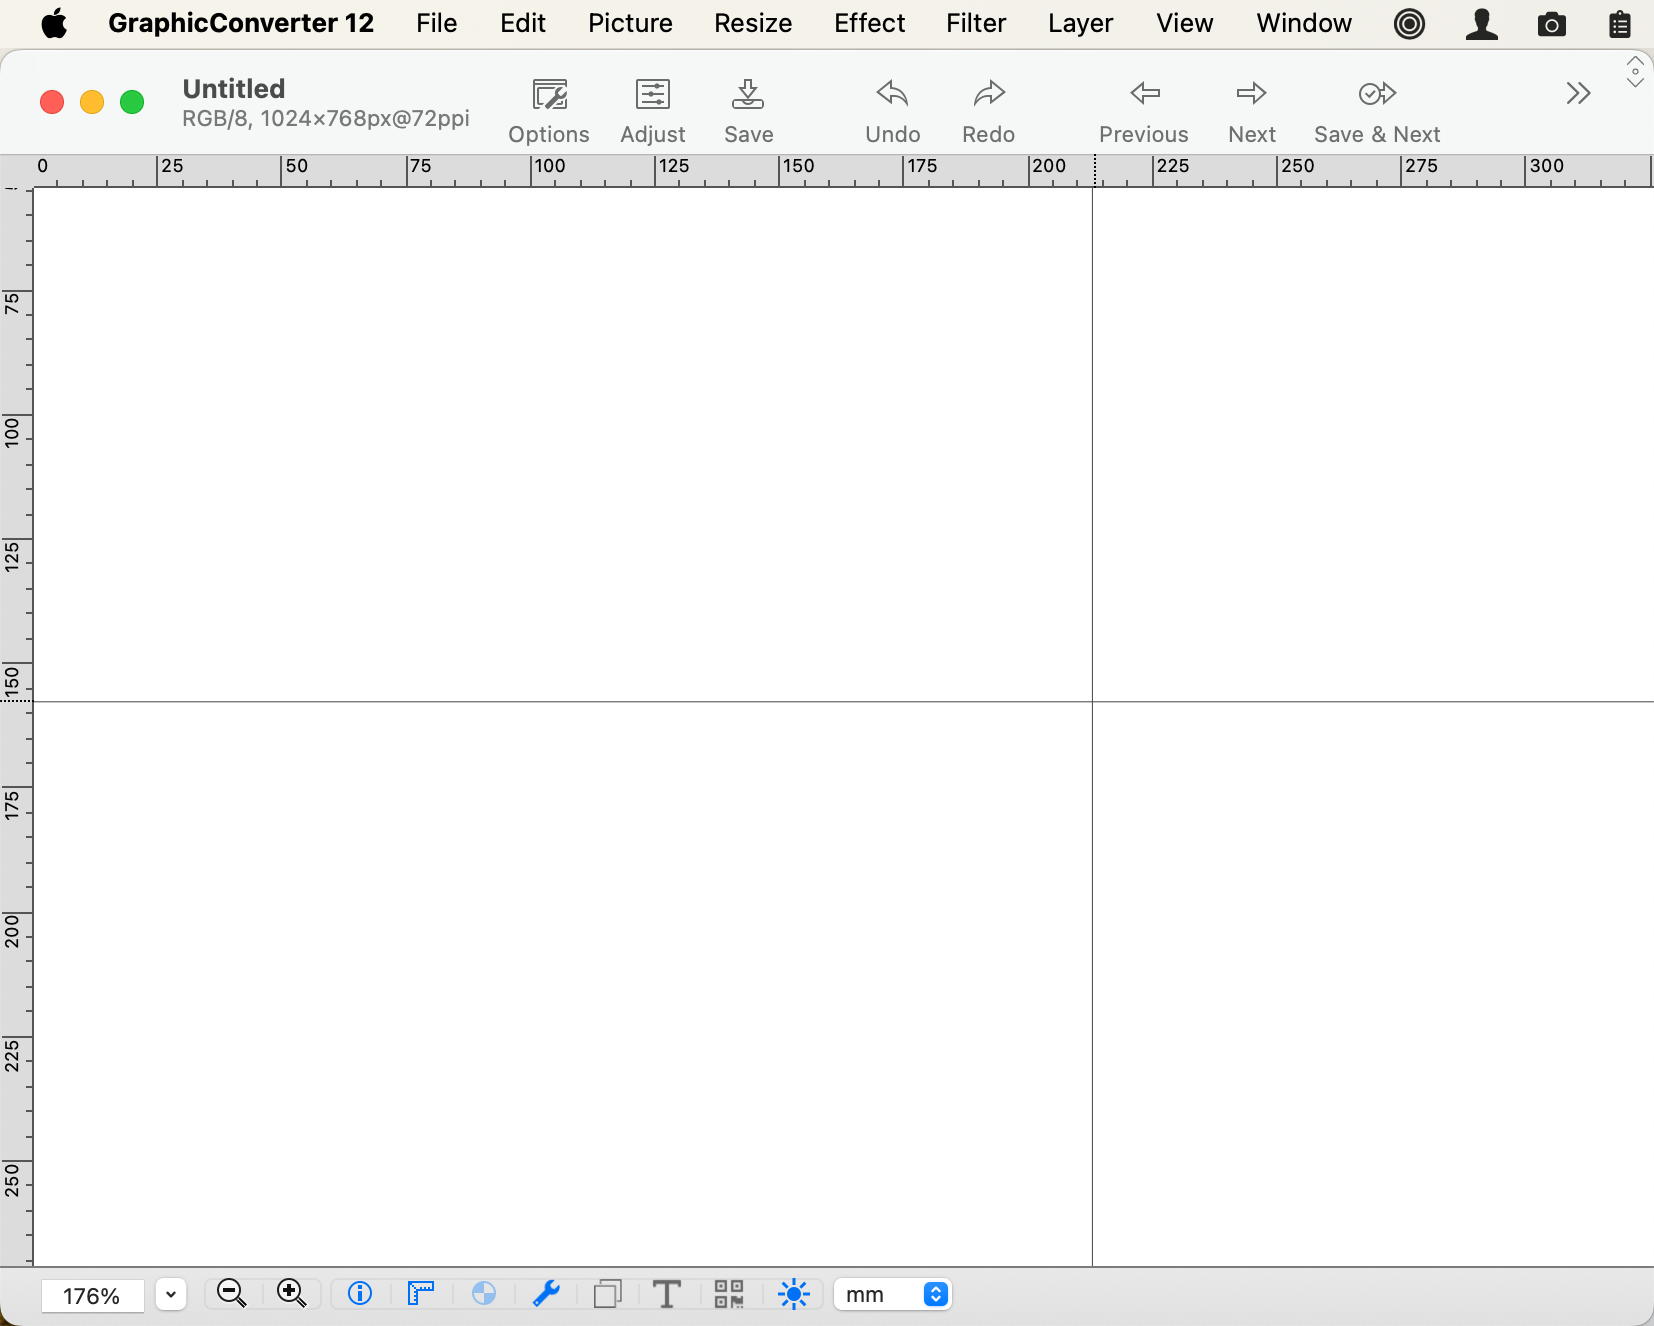Click the up/down stepper at window top right
Viewport: 1654px width, 1326px height.
click(1635, 72)
